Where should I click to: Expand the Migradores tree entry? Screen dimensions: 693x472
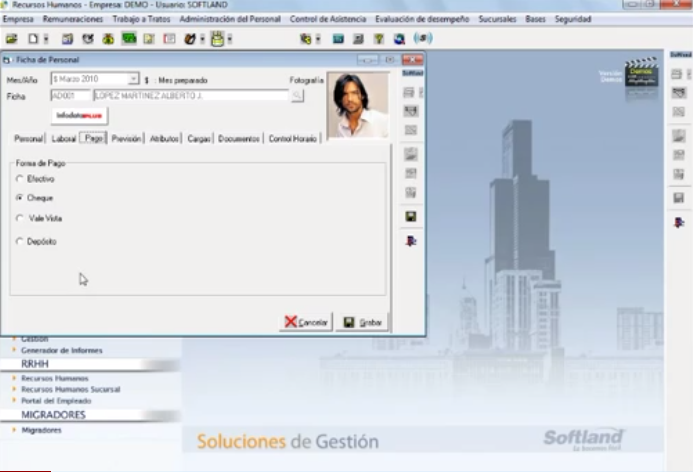click(x=14, y=430)
